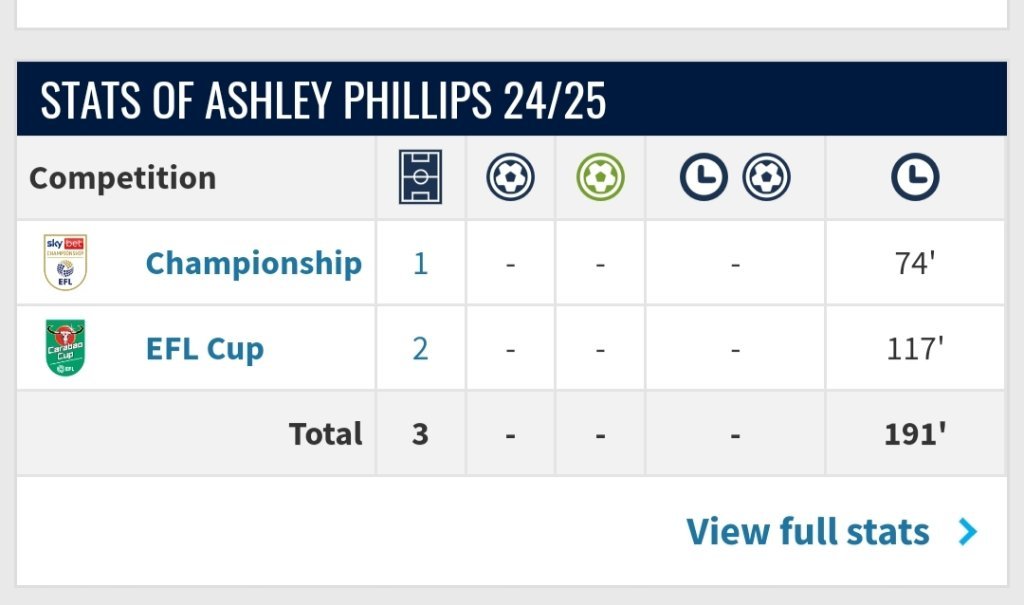Open View full stats link
Screen dimensions: 1024x605
[807, 531]
